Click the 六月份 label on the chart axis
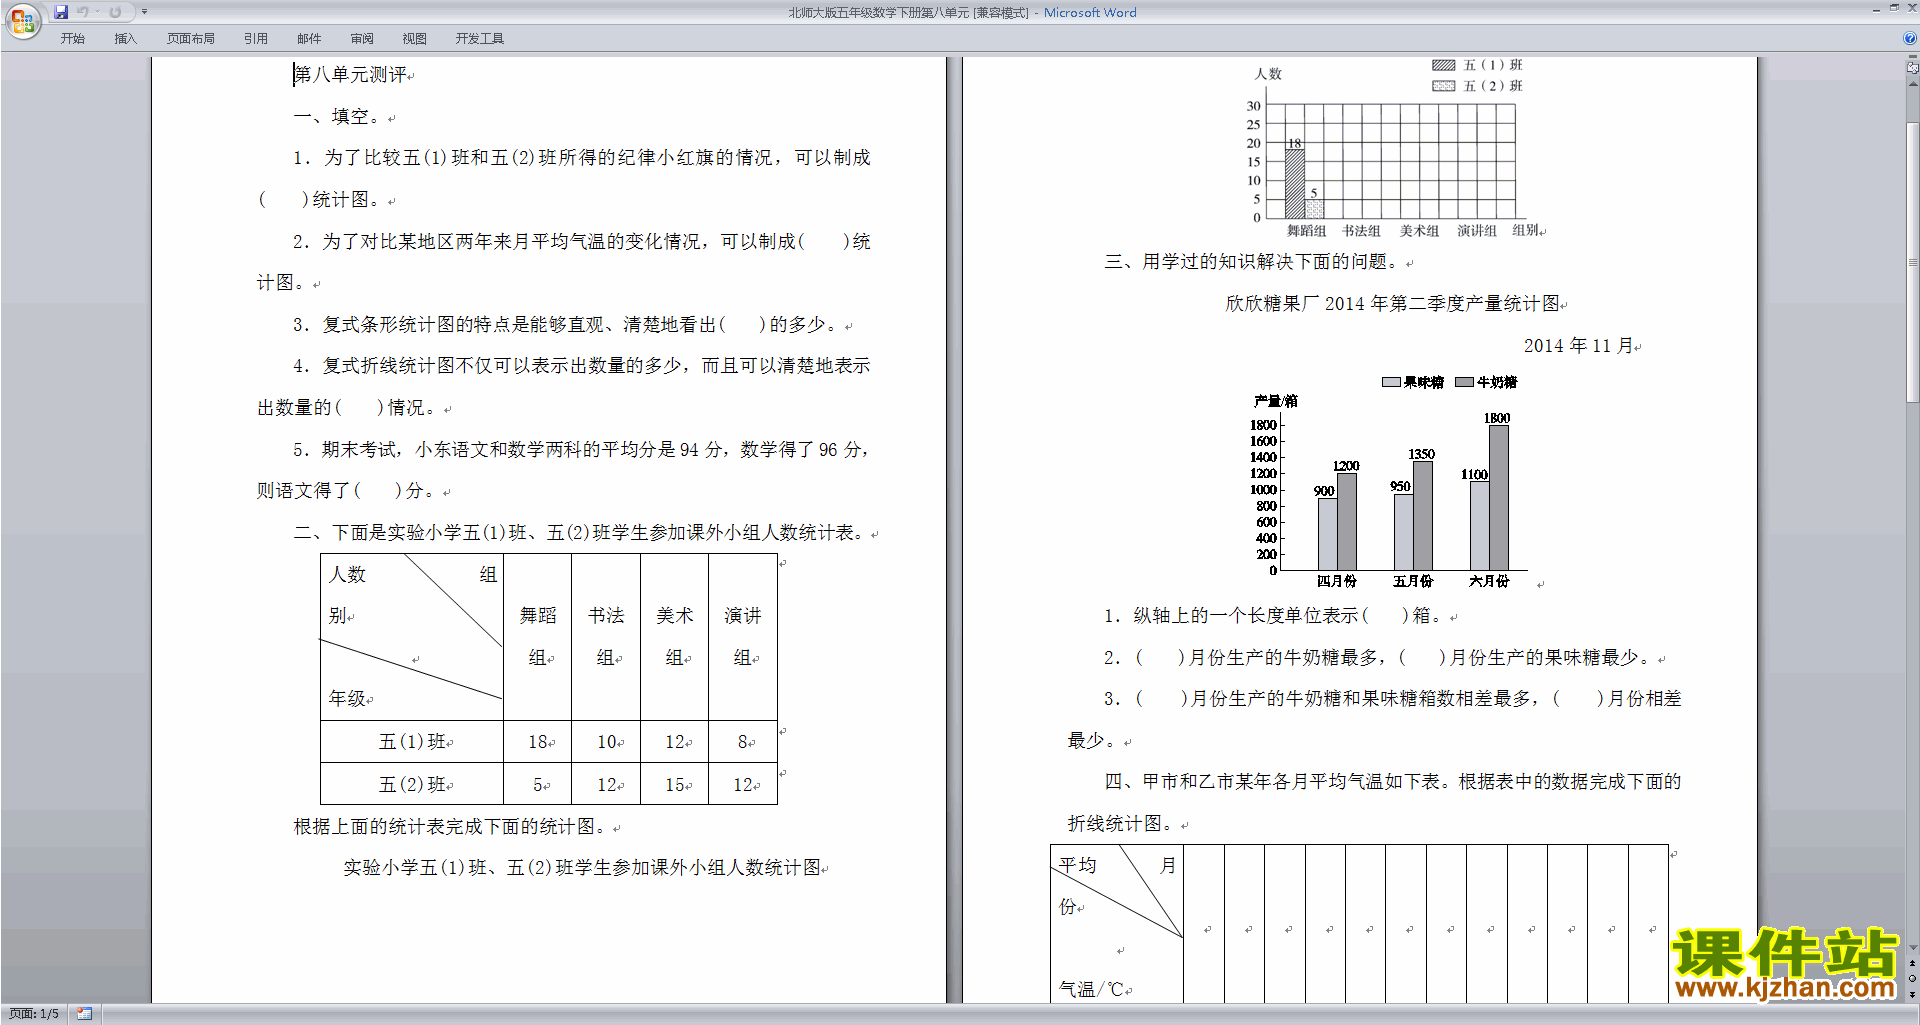Viewport: 1920px width, 1025px height. point(1488,581)
